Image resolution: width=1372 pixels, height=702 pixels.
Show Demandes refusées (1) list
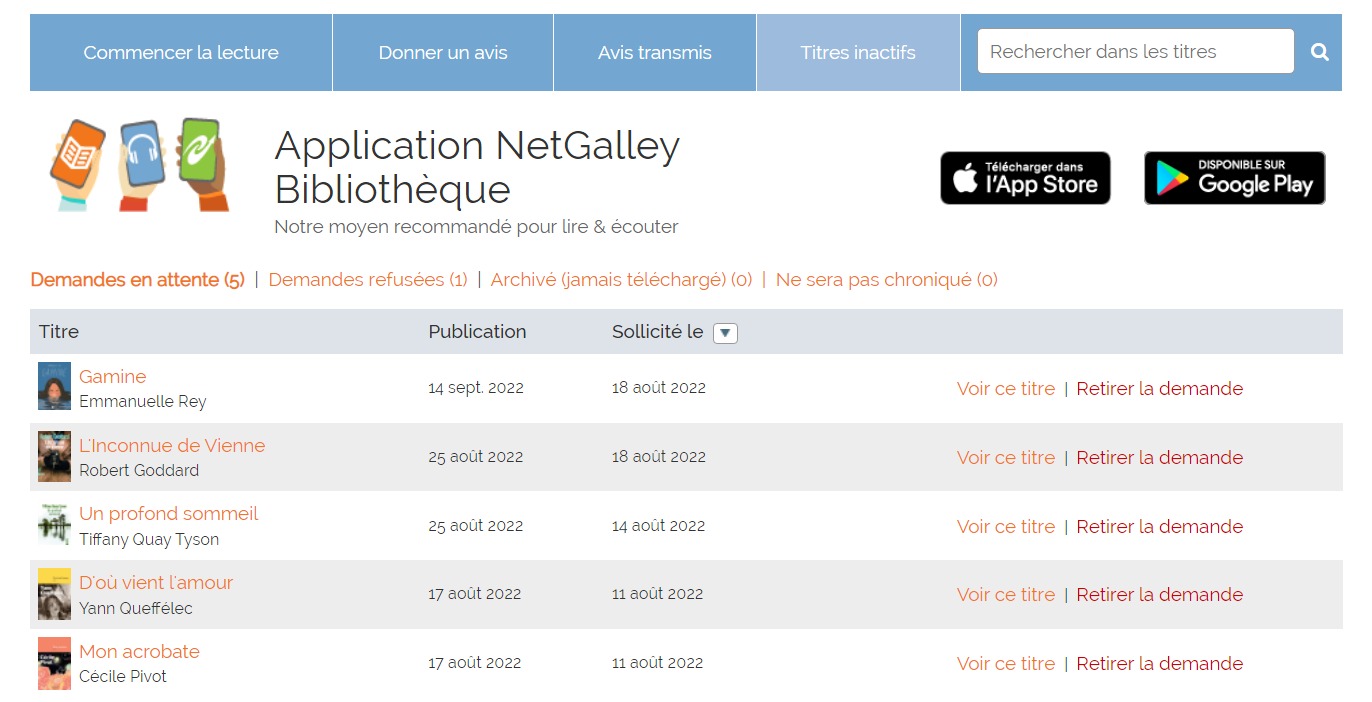tap(368, 280)
